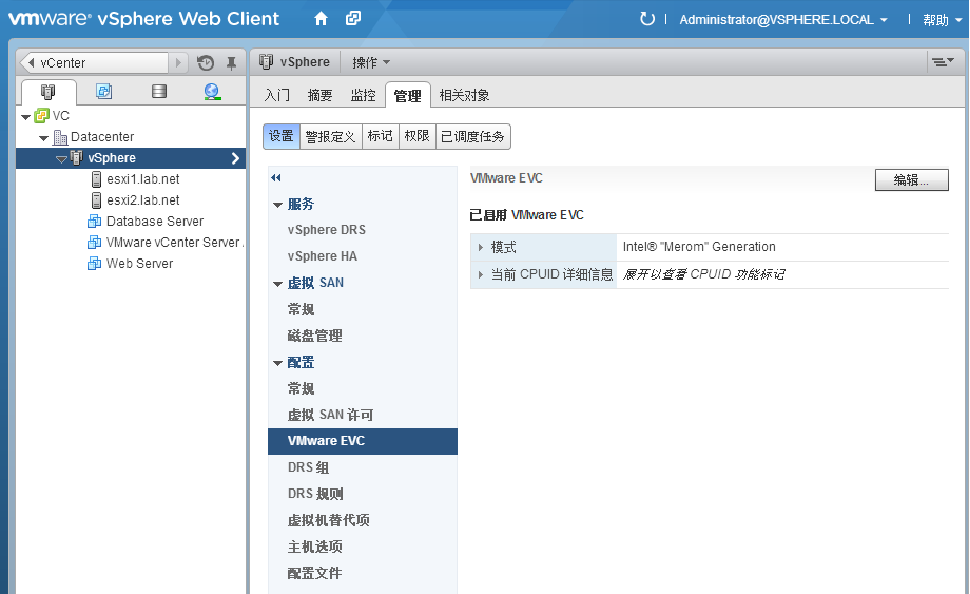Open the navigator history icon

pos(205,63)
